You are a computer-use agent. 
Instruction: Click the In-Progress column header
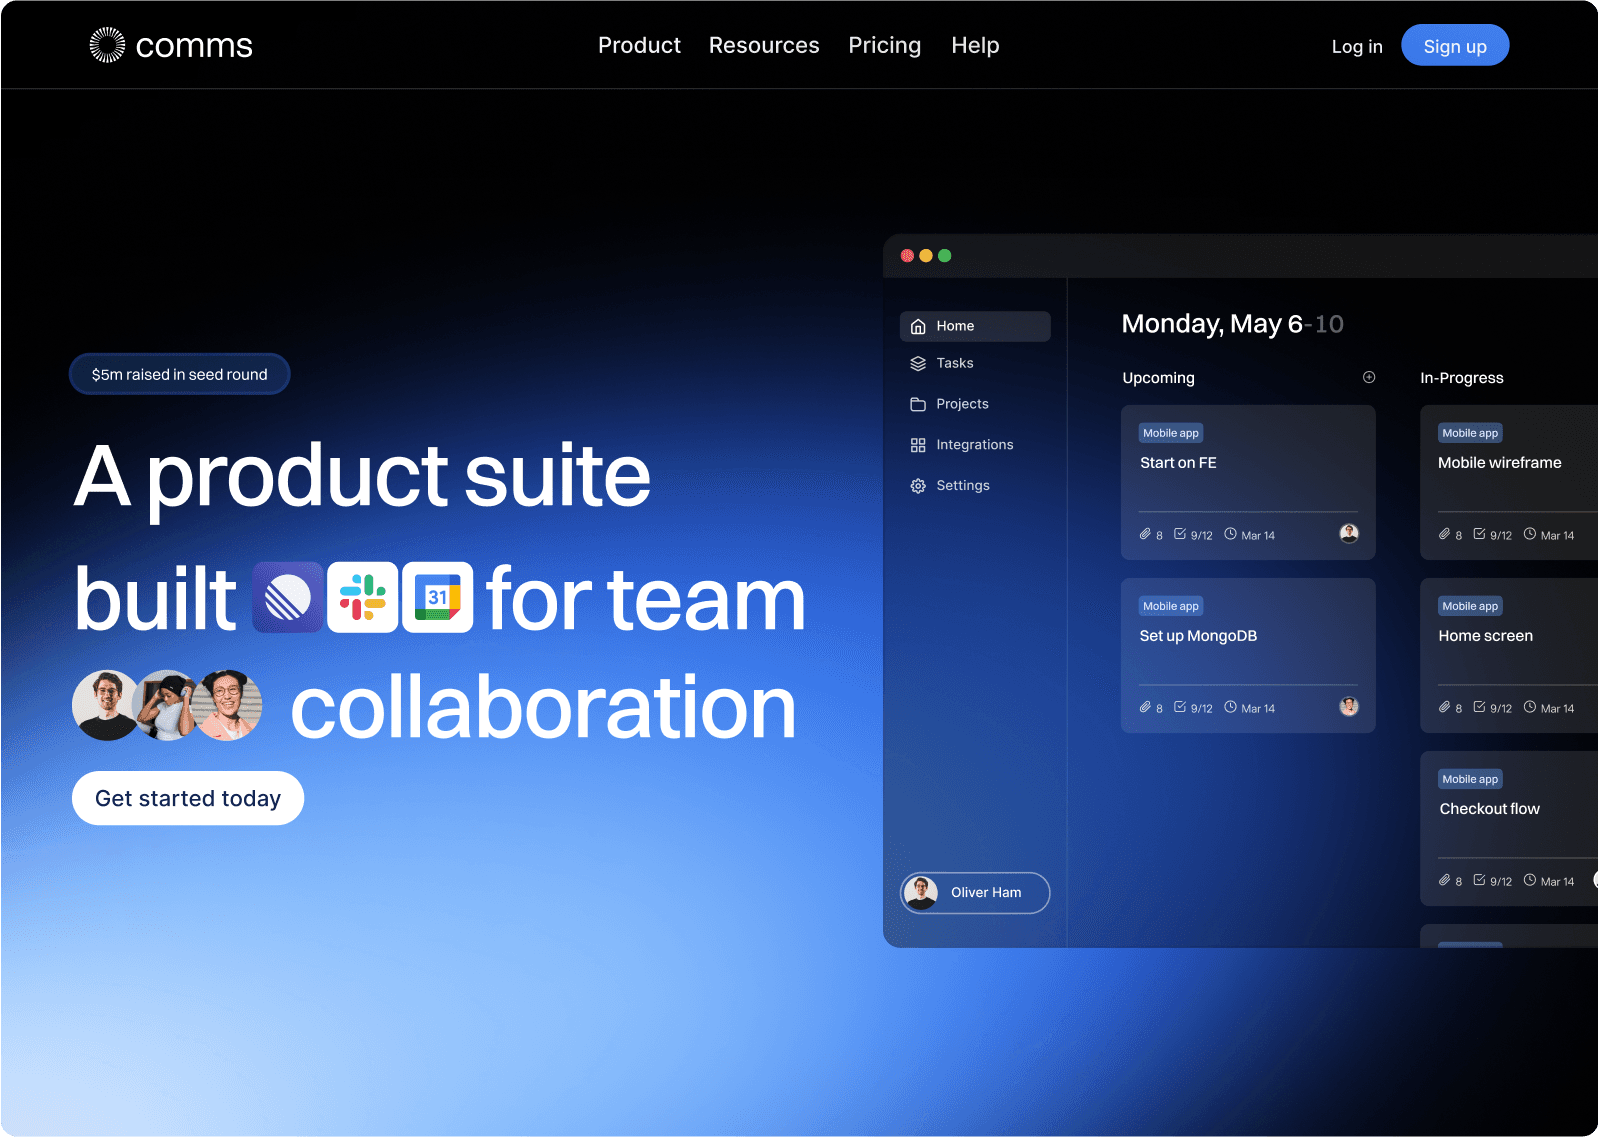(x=1462, y=378)
